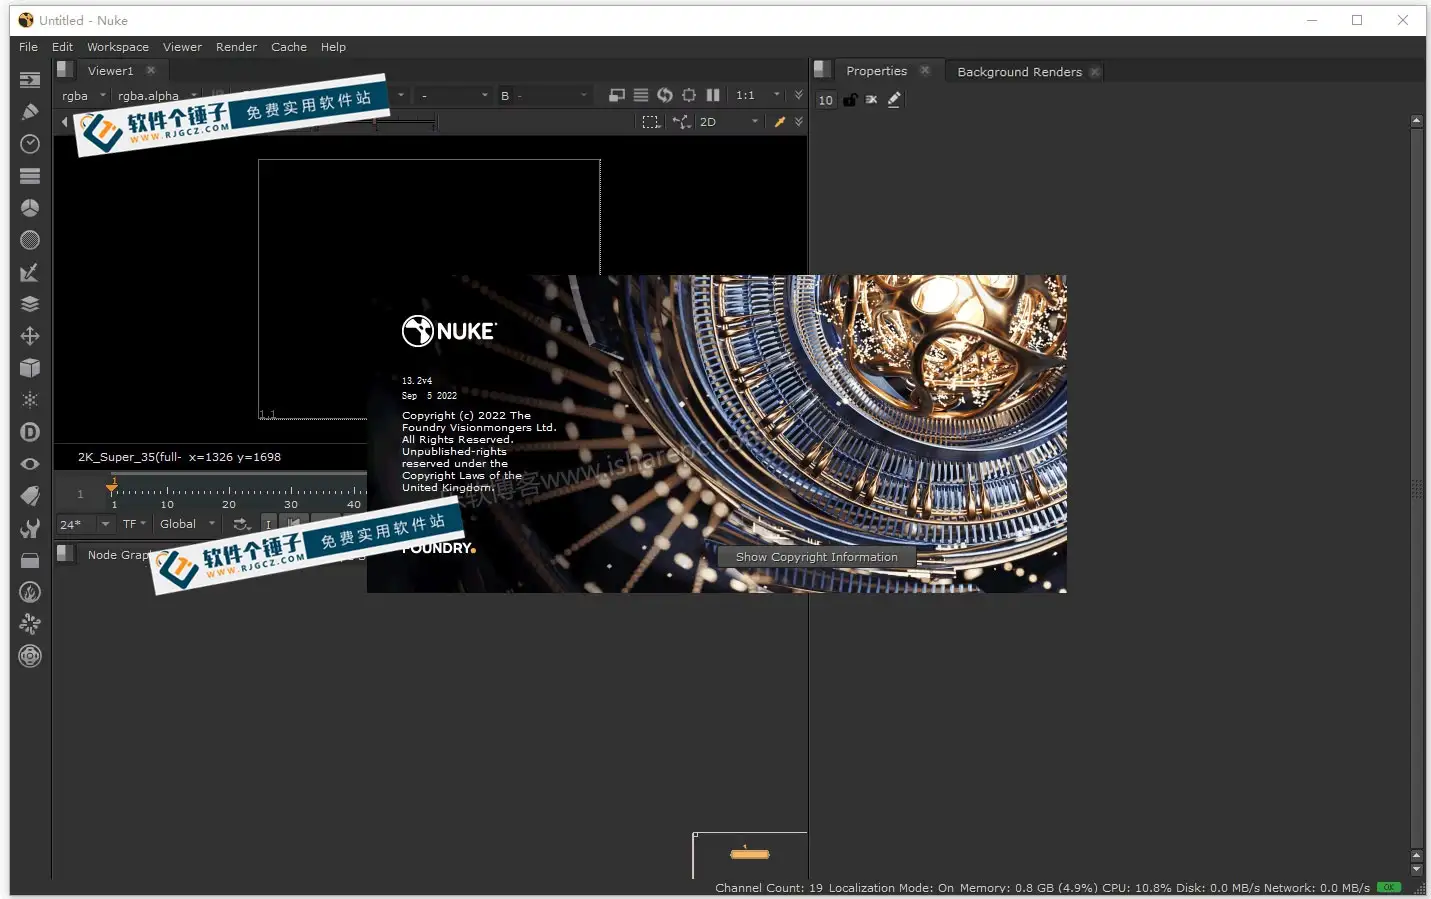Click the Properties pane content menu icon

(822, 70)
